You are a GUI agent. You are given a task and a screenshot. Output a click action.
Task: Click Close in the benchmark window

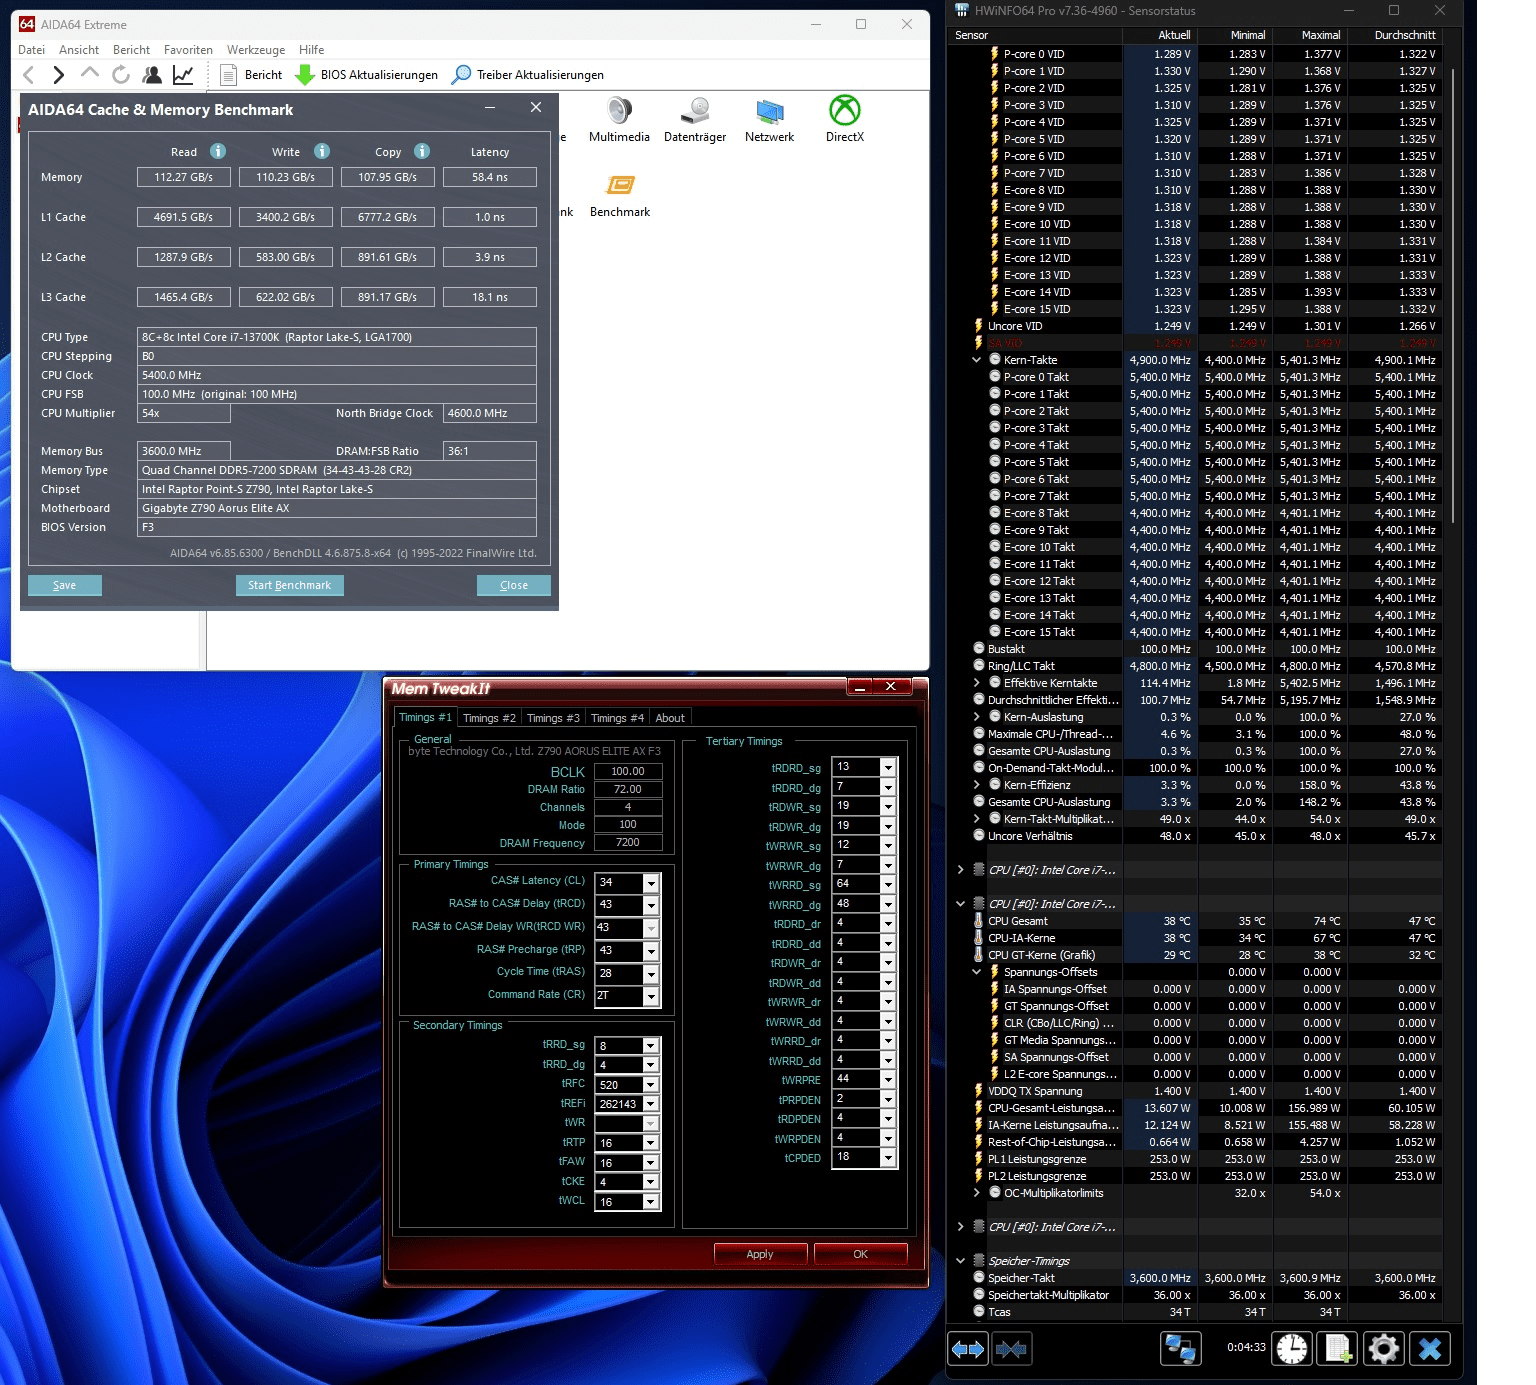click(x=514, y=585)
